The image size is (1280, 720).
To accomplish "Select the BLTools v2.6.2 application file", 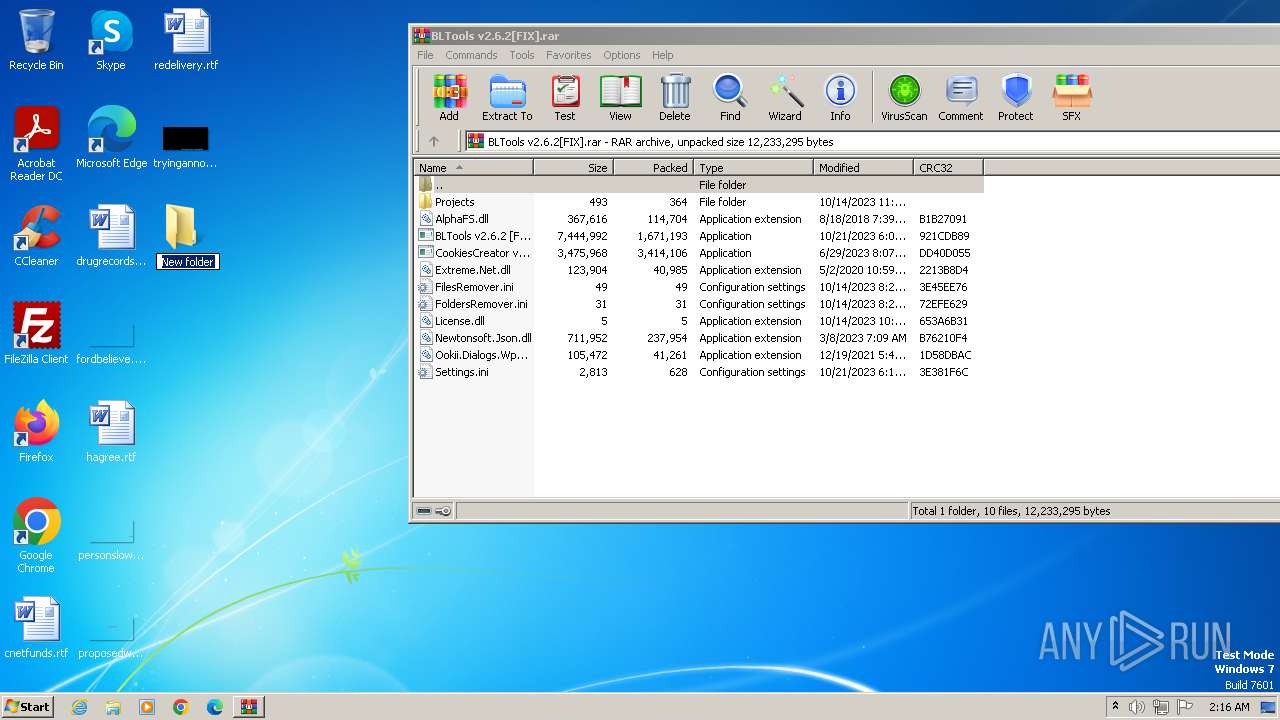I will tap(699, 236).
